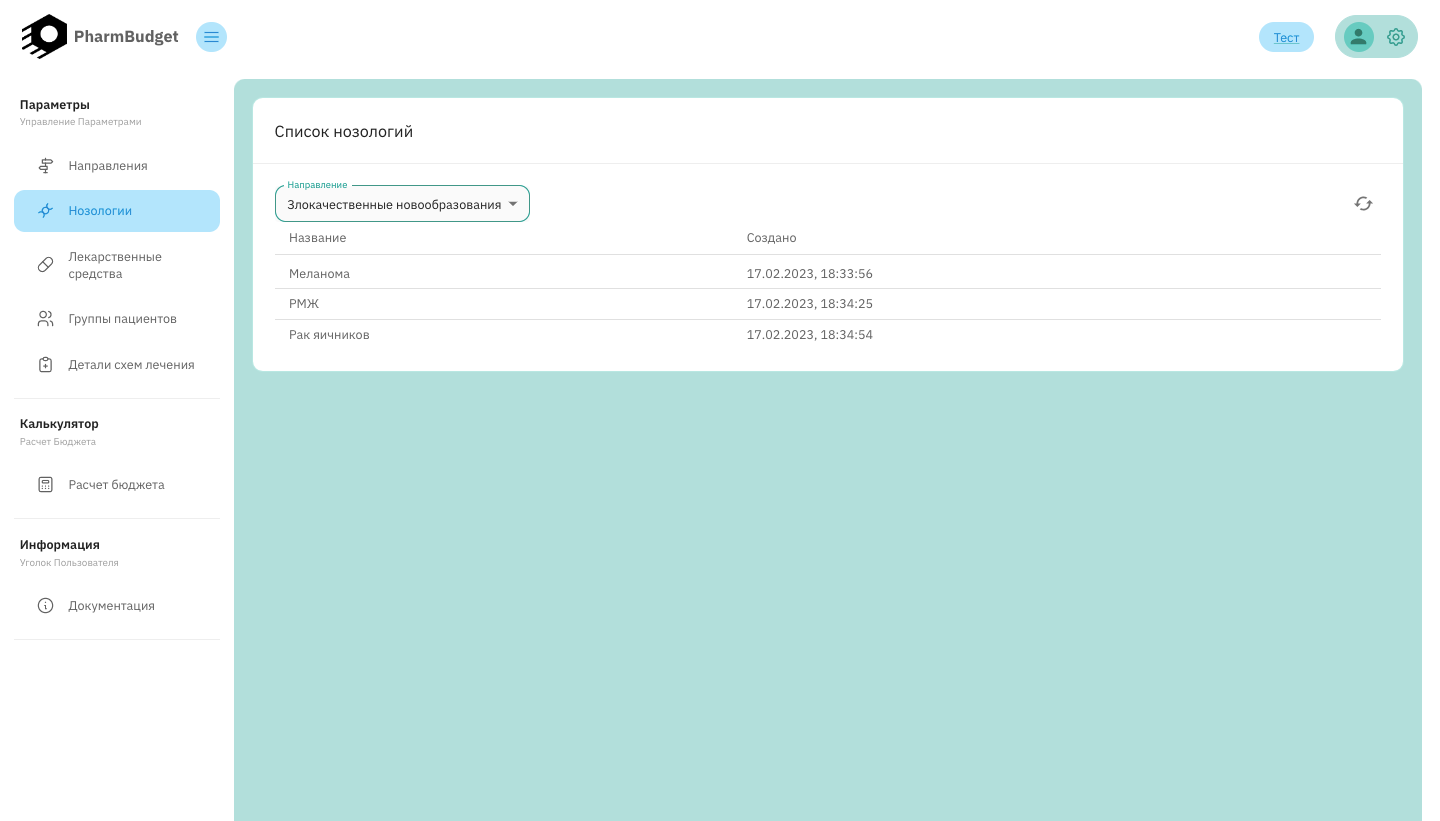Viewport: 1440px width, 821px height.
Task: Click the Информация section header
Action: click(60, 545)
